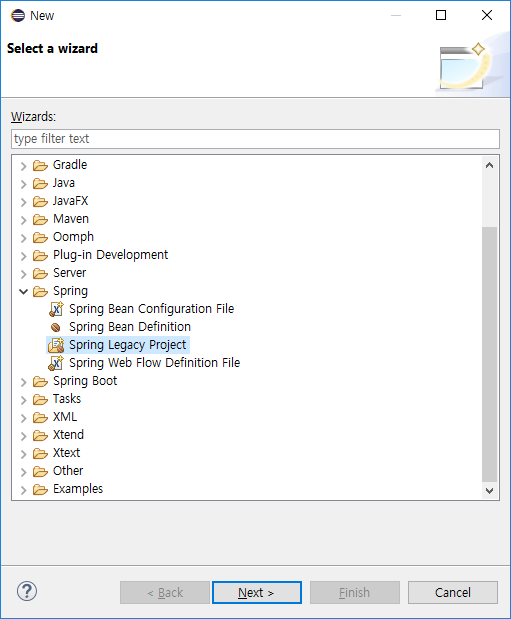The width and height of the screenshot is (511, 619).
Task: Click the Spring Legacy Project icon
Action: coord(56,345)
